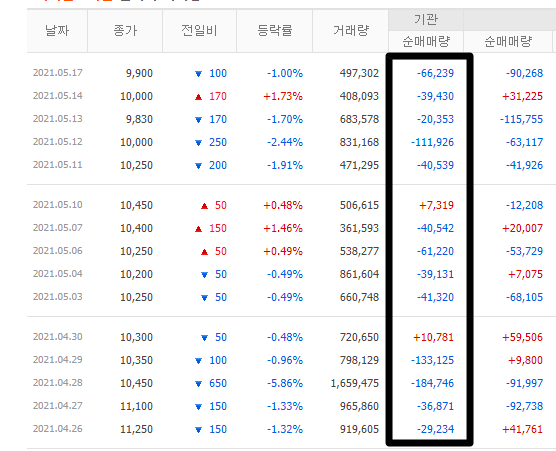This screenshot has width=556, height=451.
Task: Select the date 2021.05.06
Action: 58,251
